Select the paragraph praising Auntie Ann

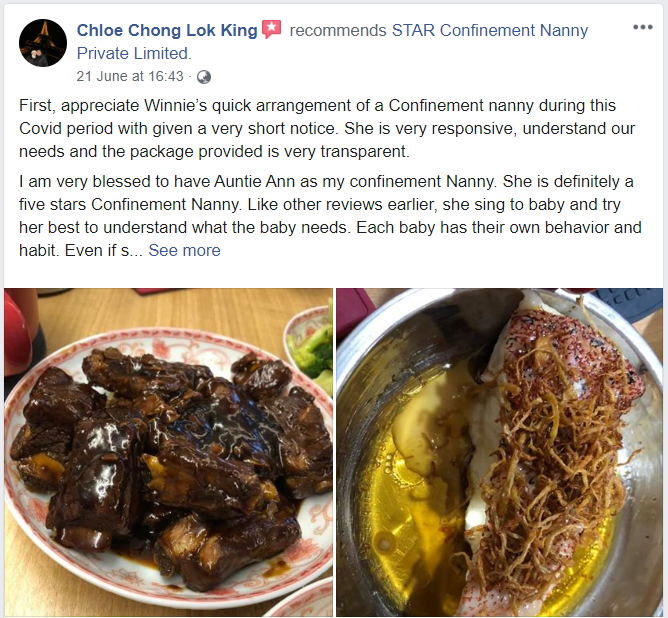tap(330, 216)
